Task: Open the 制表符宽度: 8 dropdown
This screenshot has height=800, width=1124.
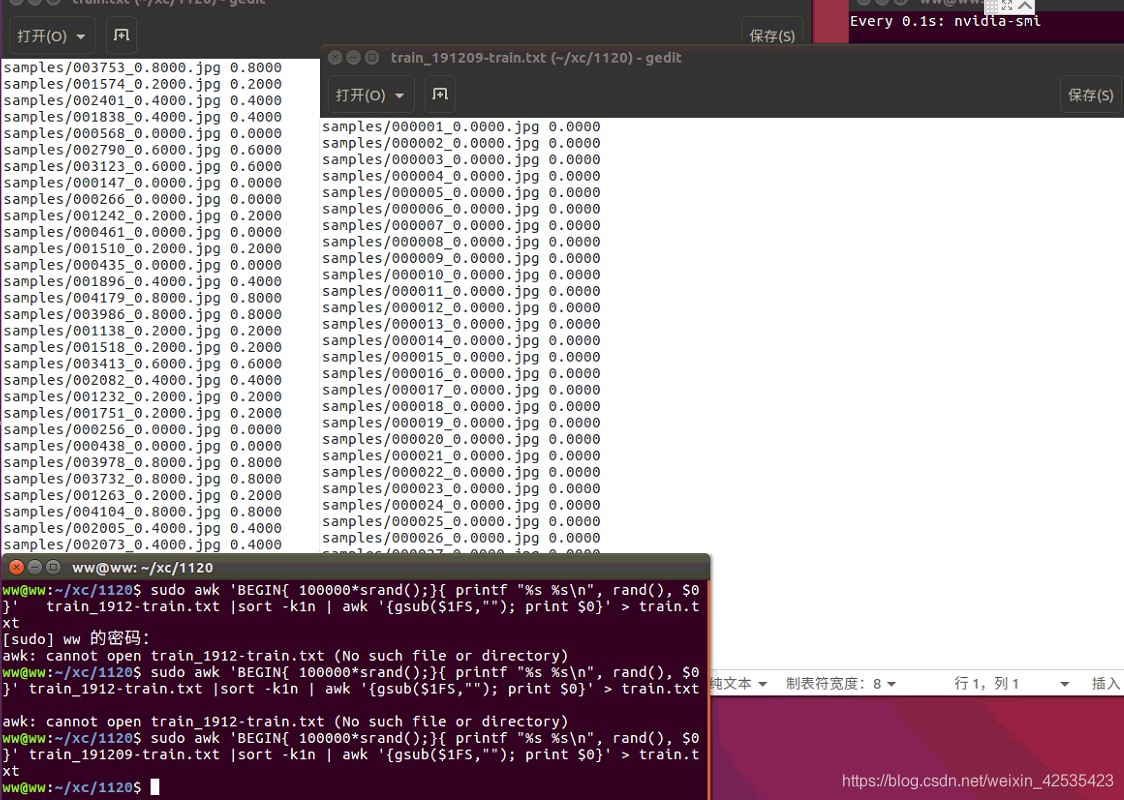Action: (x=841, y=683)
